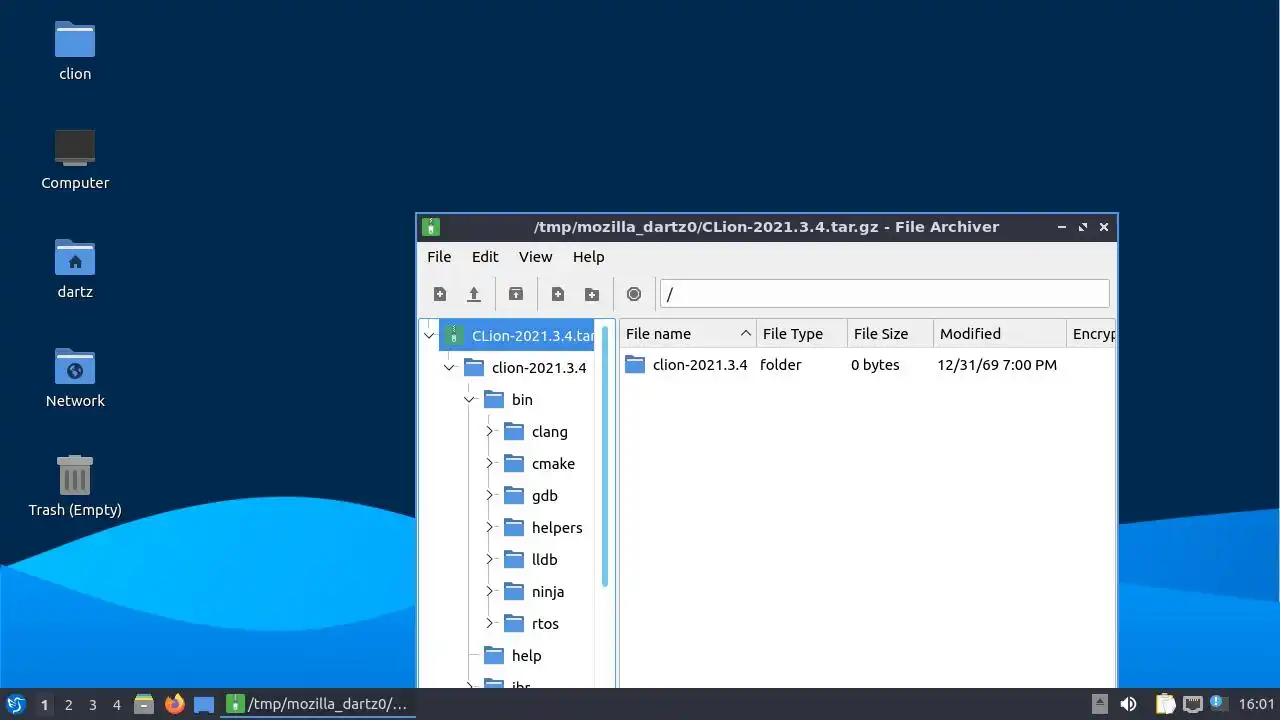Image resolution: width=1280 pixels, height=720 pixels.
Task: Expand the clang folder node
Action: (x=489, y=432)
